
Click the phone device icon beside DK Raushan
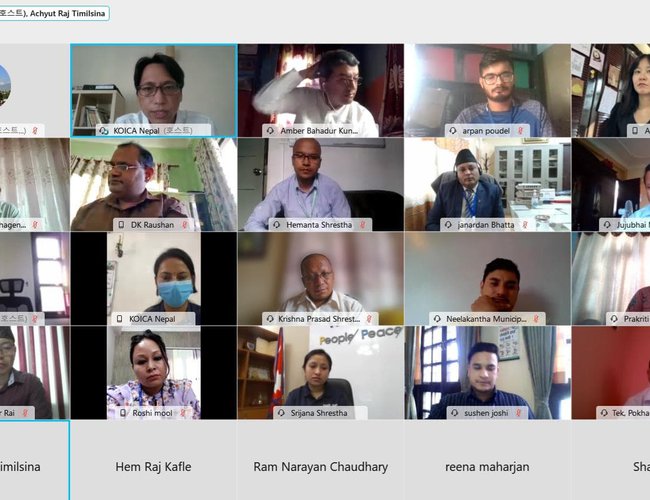(x=121, y=225)
